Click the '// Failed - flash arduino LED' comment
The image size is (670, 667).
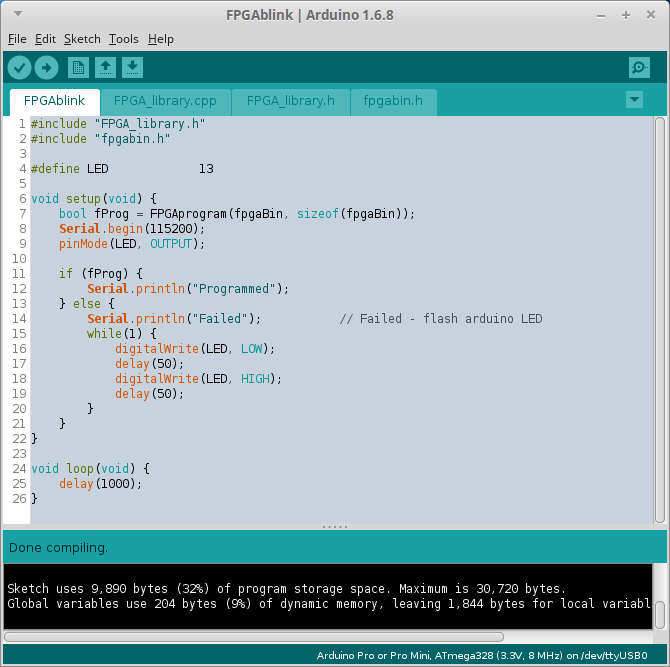[441, 319]
